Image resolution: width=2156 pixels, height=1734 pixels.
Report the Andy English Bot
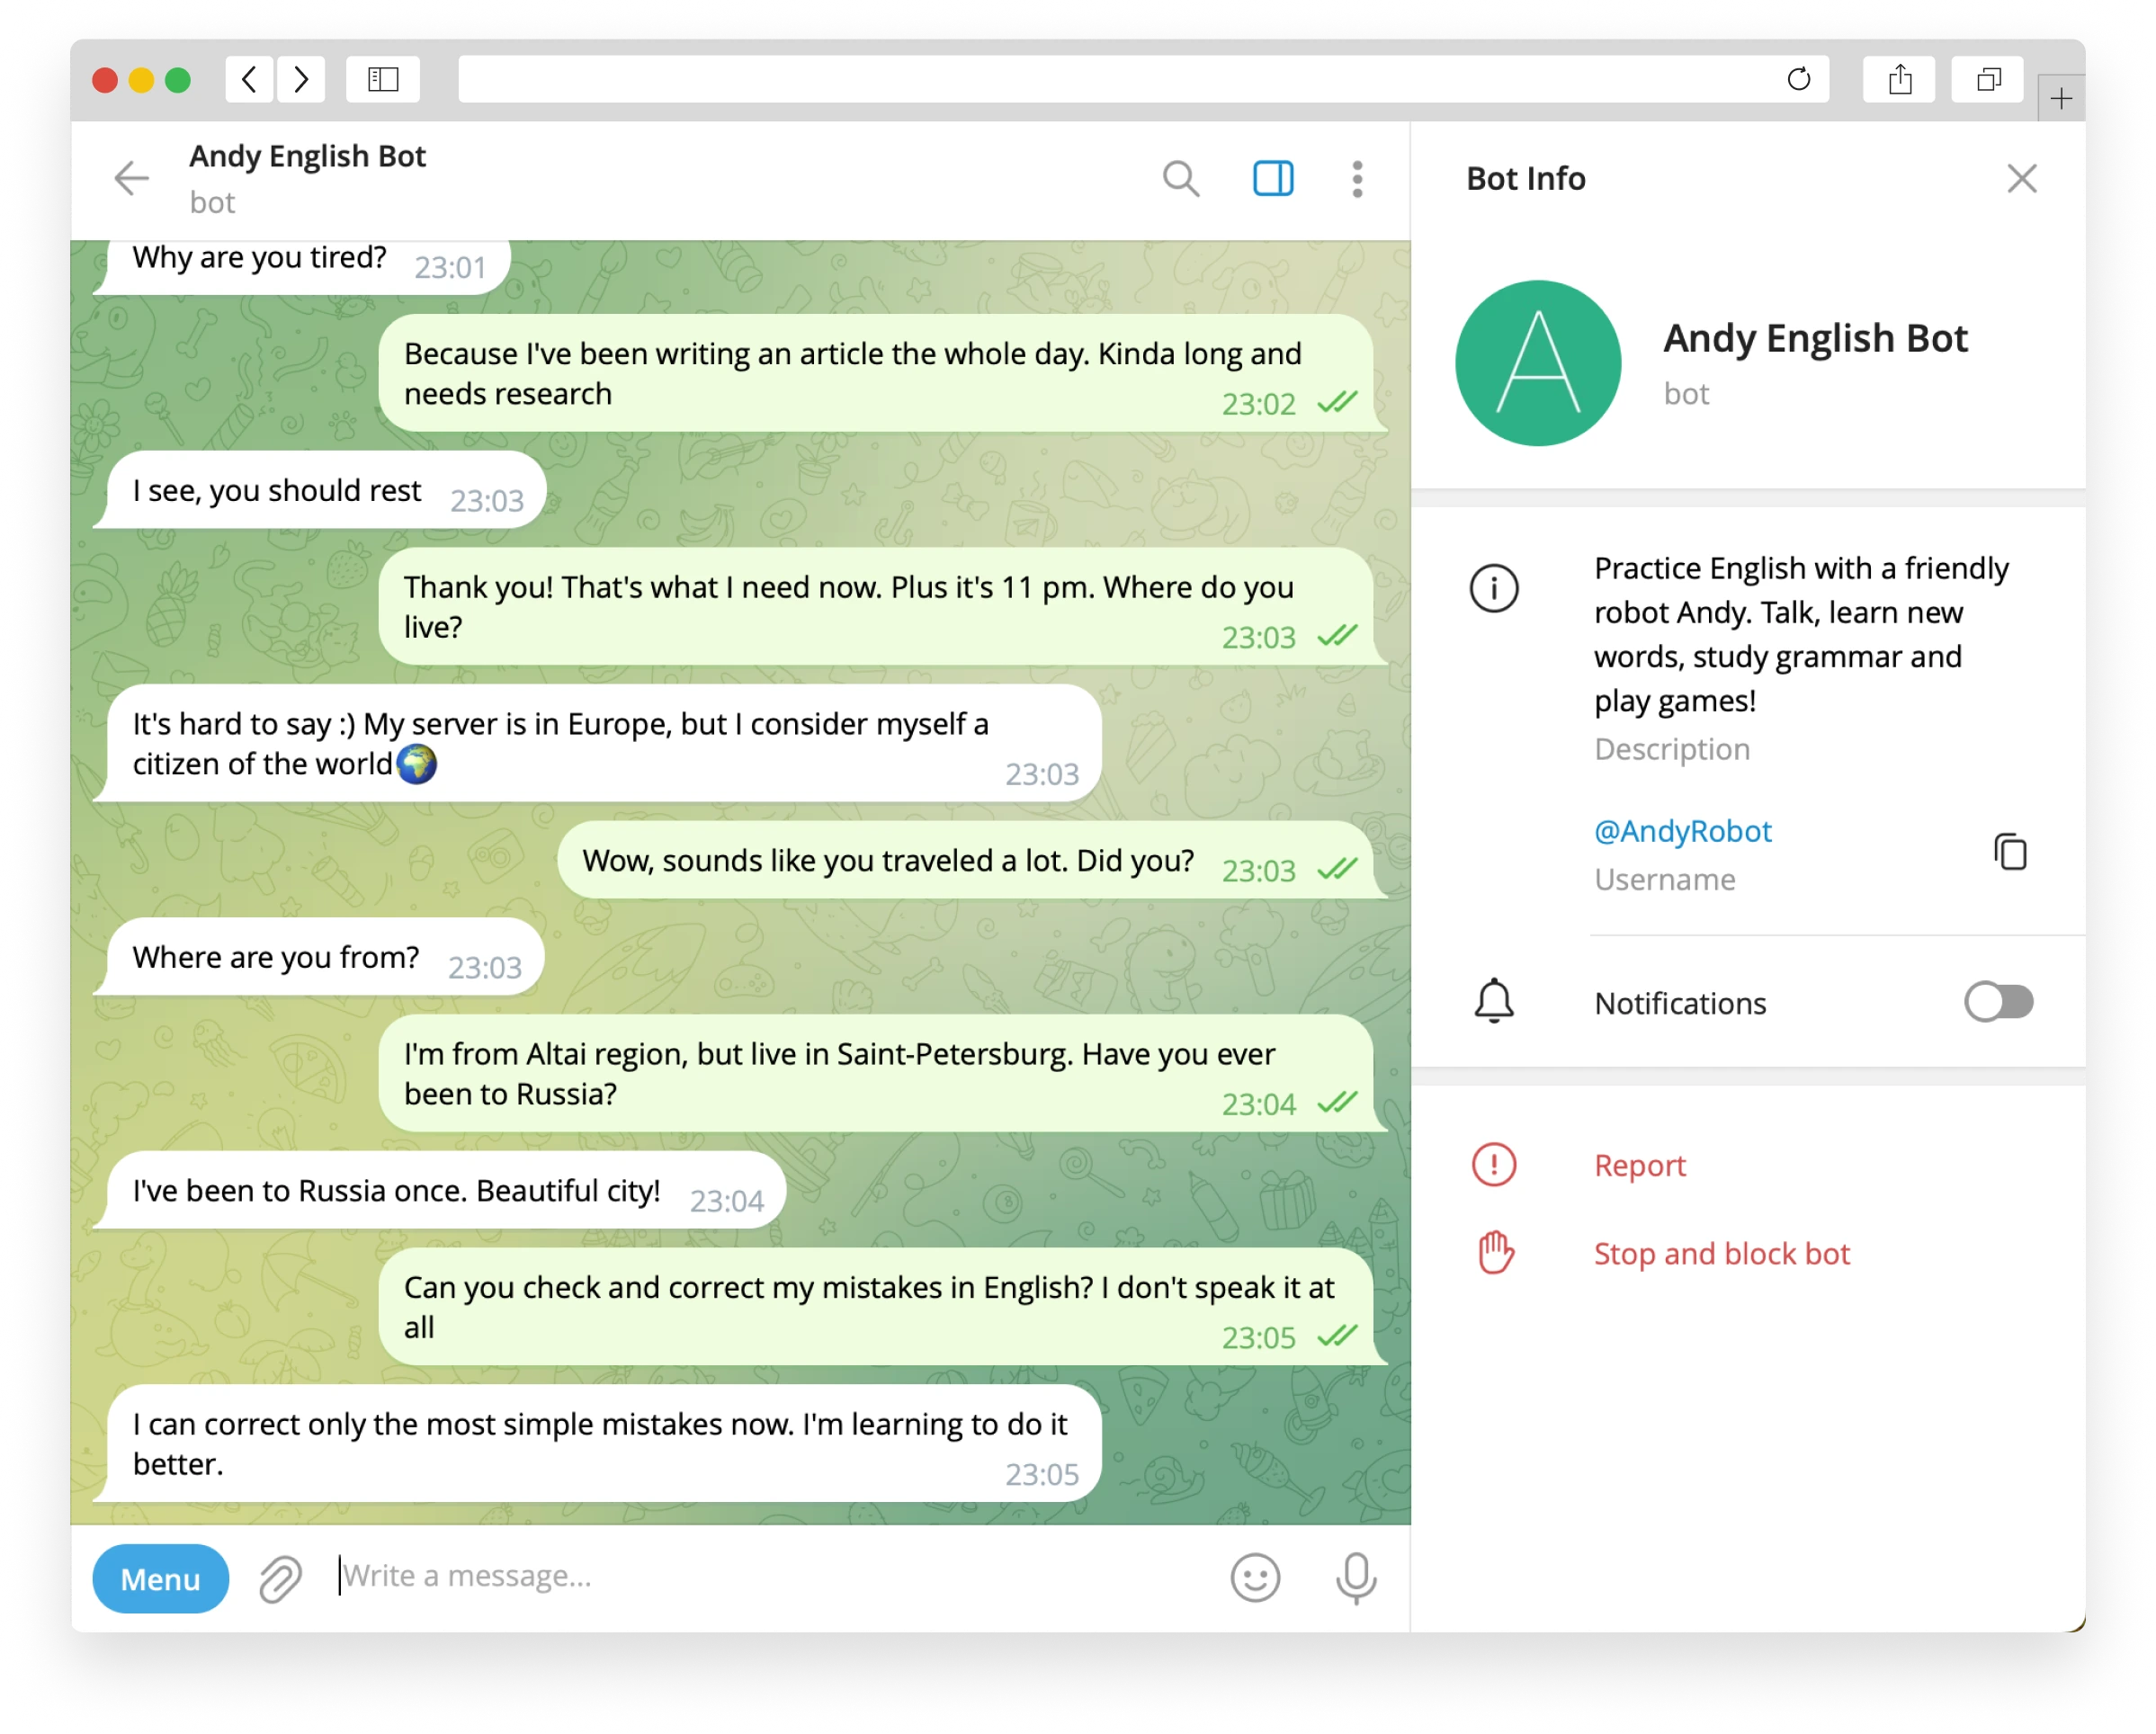click(x=1638, y=1164)
